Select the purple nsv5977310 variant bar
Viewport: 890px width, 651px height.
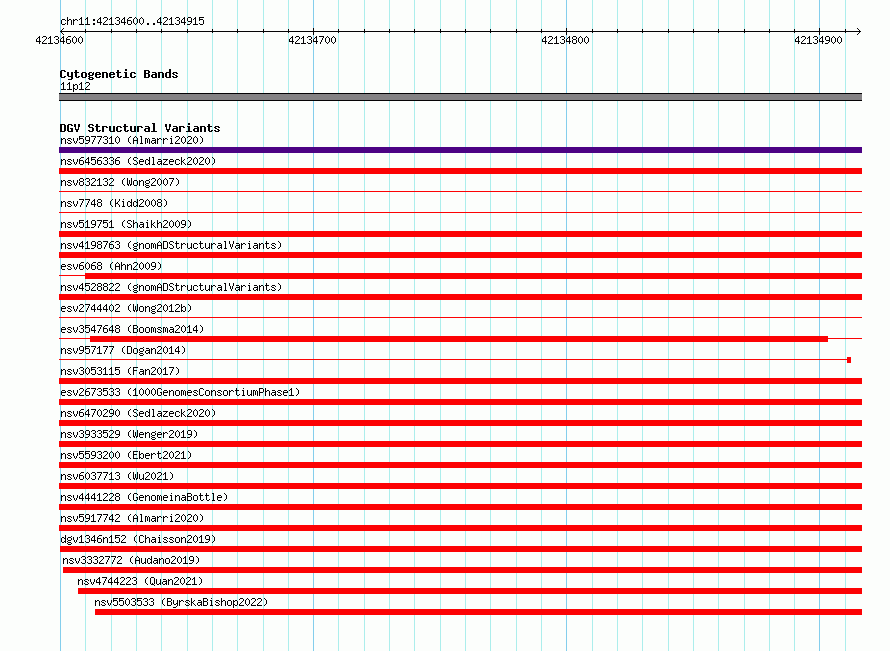click(460, 150)
